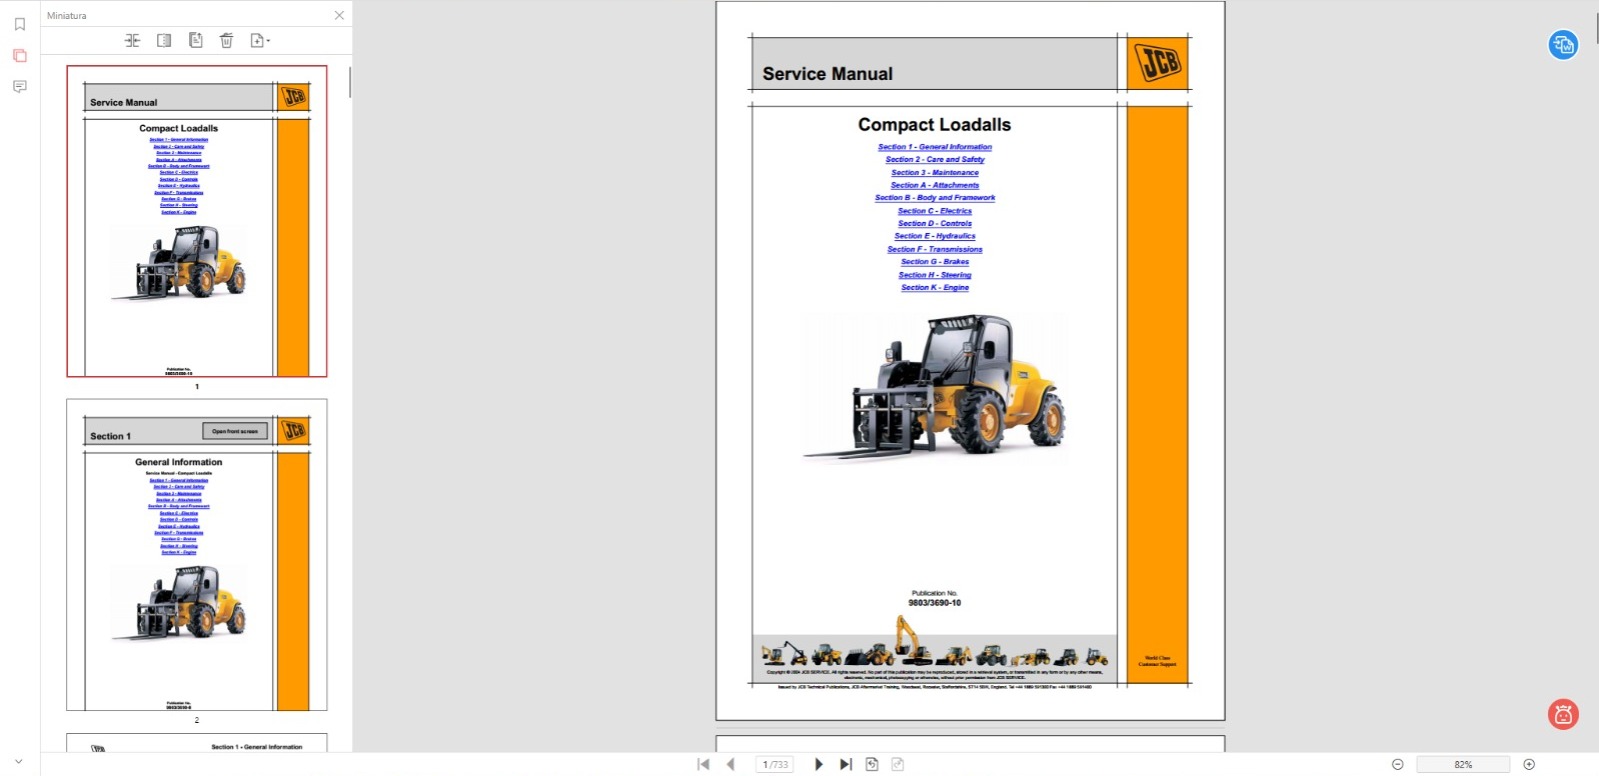This screenshot has height=776, width=1599.
Task: Open Section B - Body and Framework link
Action: tap(935, 198)
